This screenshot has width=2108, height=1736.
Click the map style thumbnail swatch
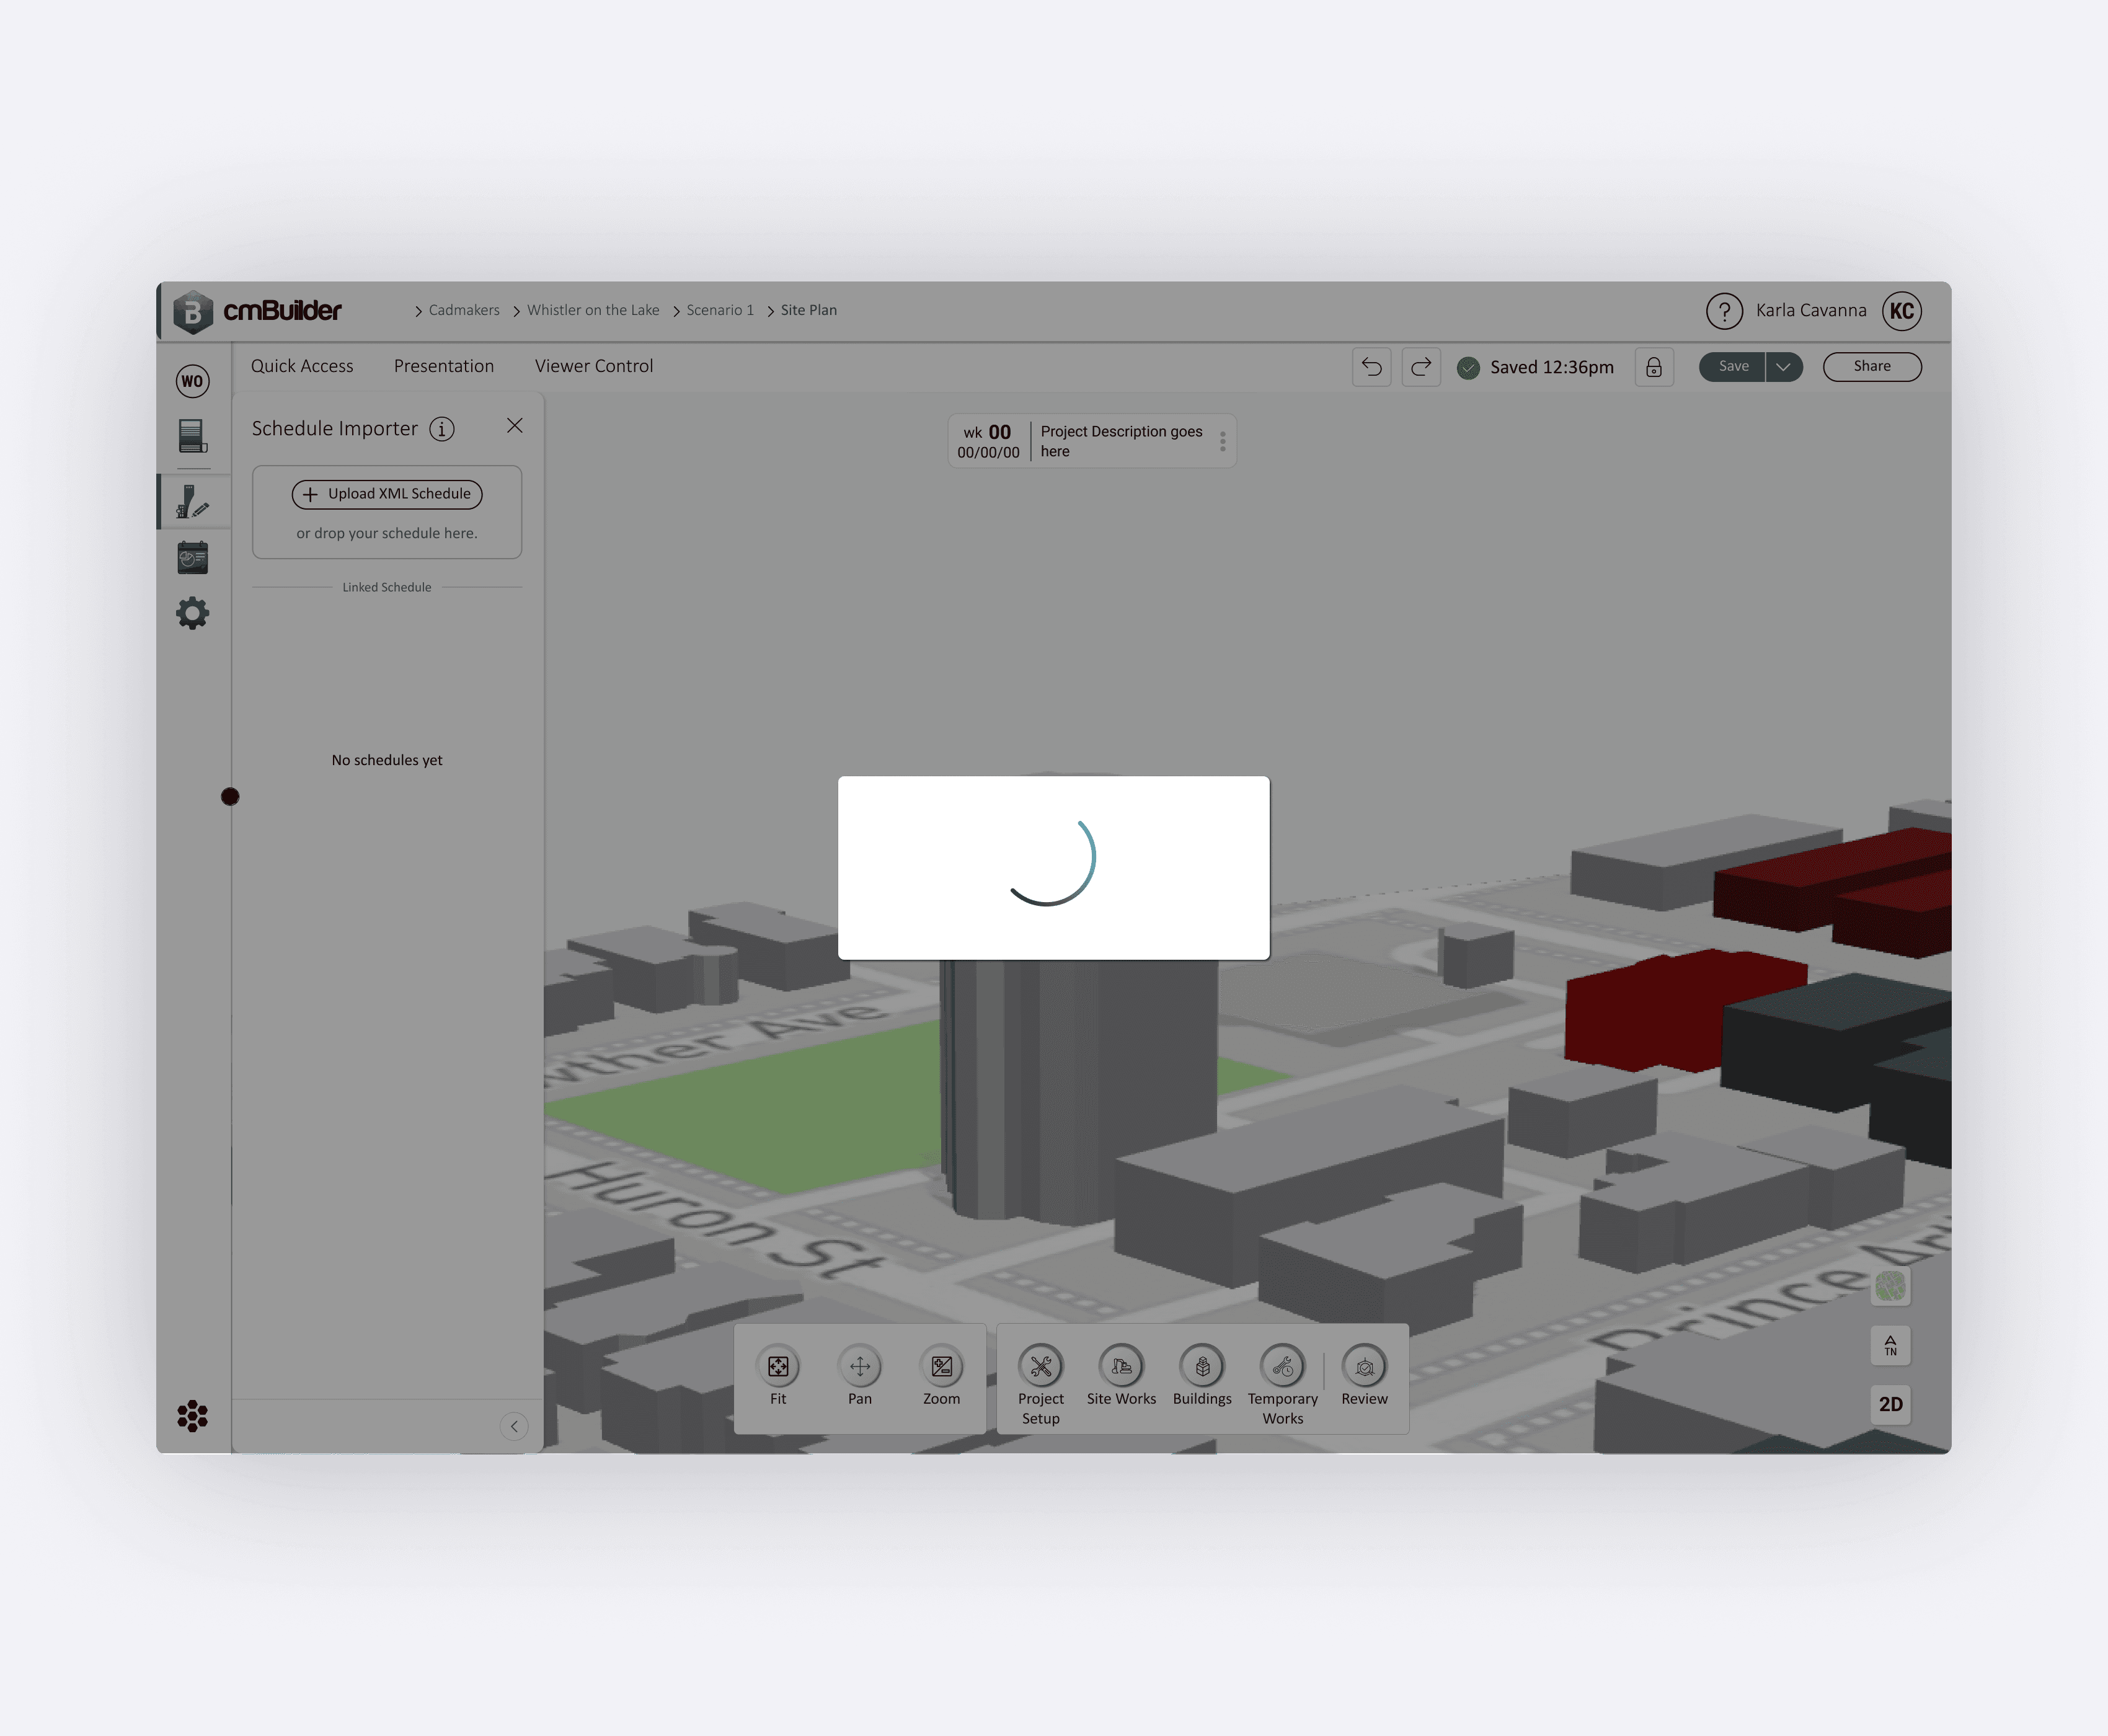tap(1890, 1286)
